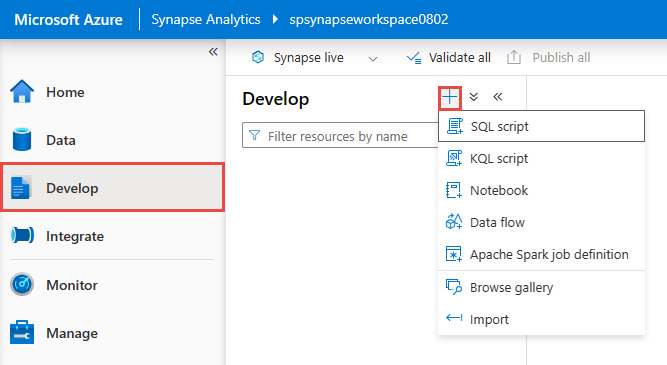This screenshot has height=365, width=667.
Task: Collapse the Develop panel with double-left chevron
Action: point(498,97)
